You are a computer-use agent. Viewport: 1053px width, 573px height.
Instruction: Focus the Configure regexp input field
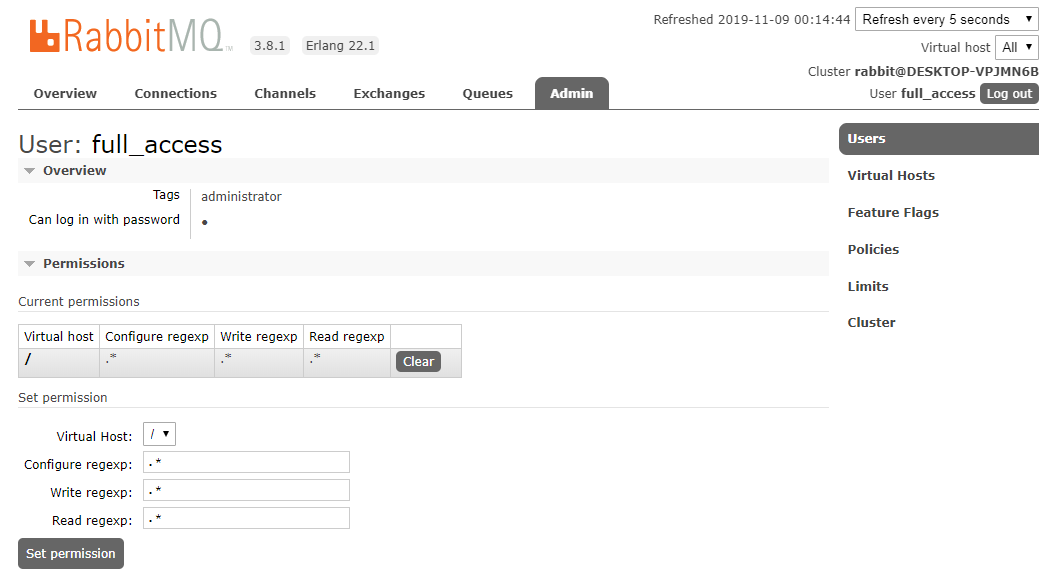click(246, 462)
